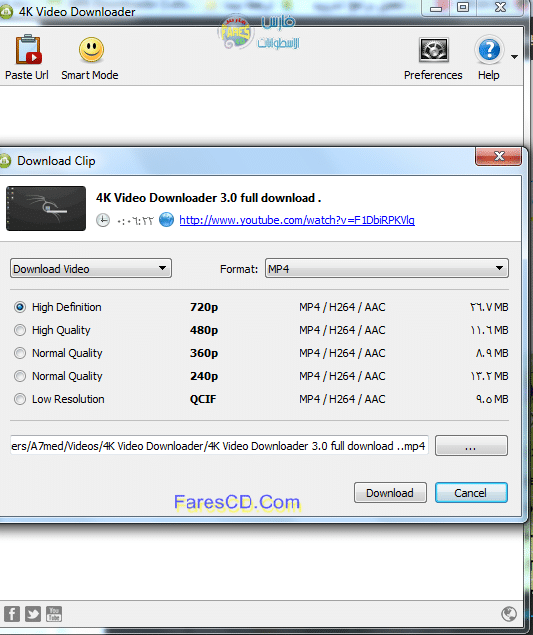Expand the arrow next to Help
Viewport: 533px width, 635px height.
(x=514, y=57)
